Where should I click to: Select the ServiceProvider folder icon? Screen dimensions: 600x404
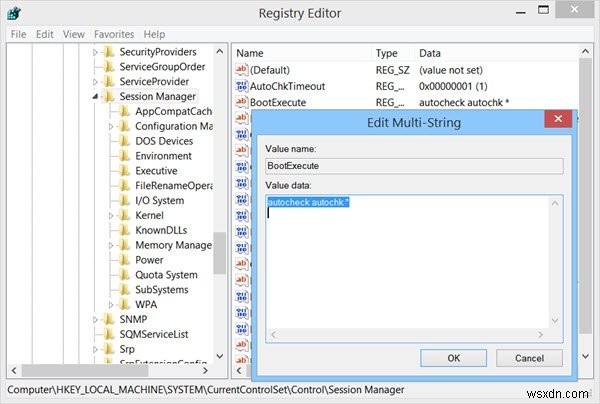coord(109,81)
